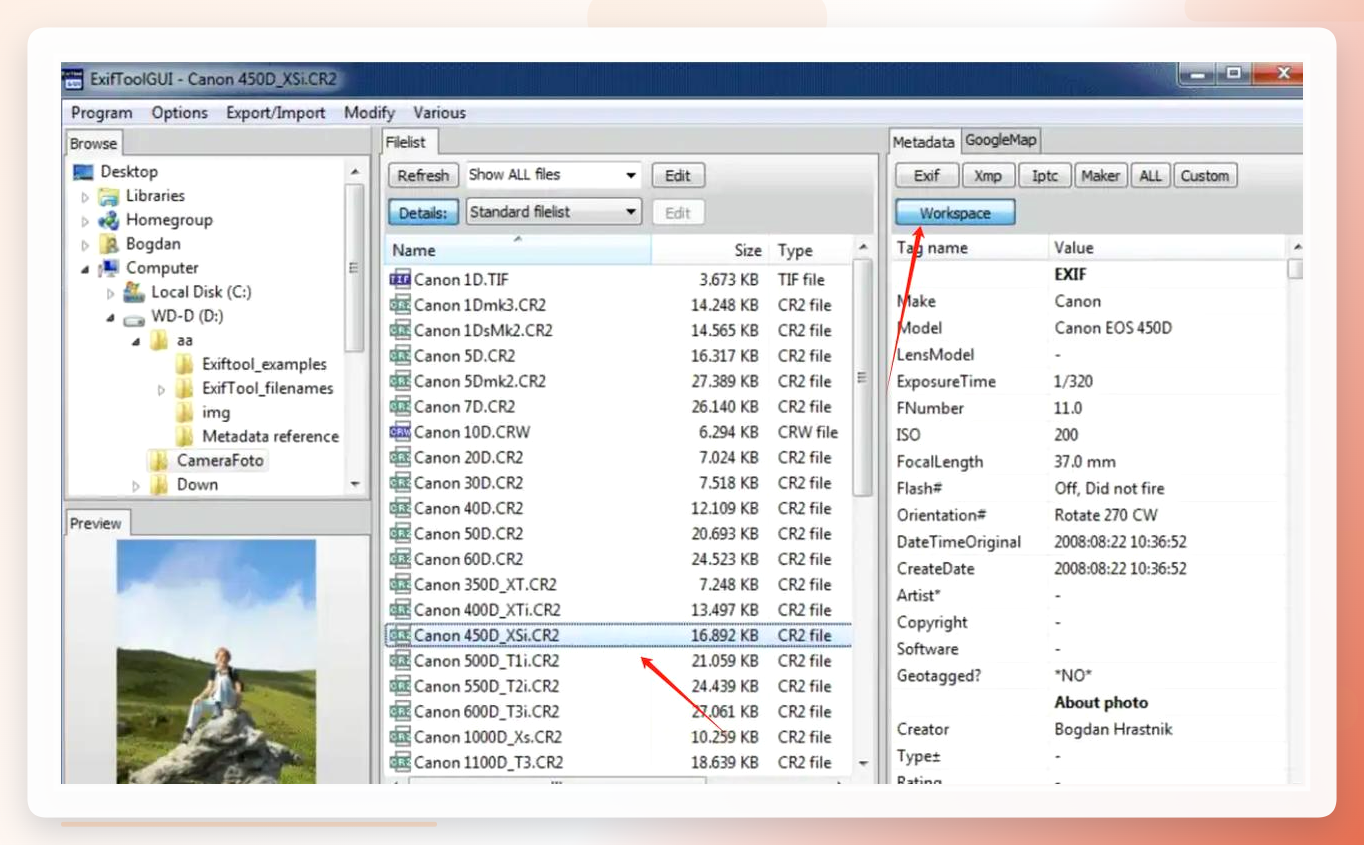Click the CR2 icon beside Canon 5D.CR2
The width and height of the screenshot is (1364, 845).
coord(400,356)
